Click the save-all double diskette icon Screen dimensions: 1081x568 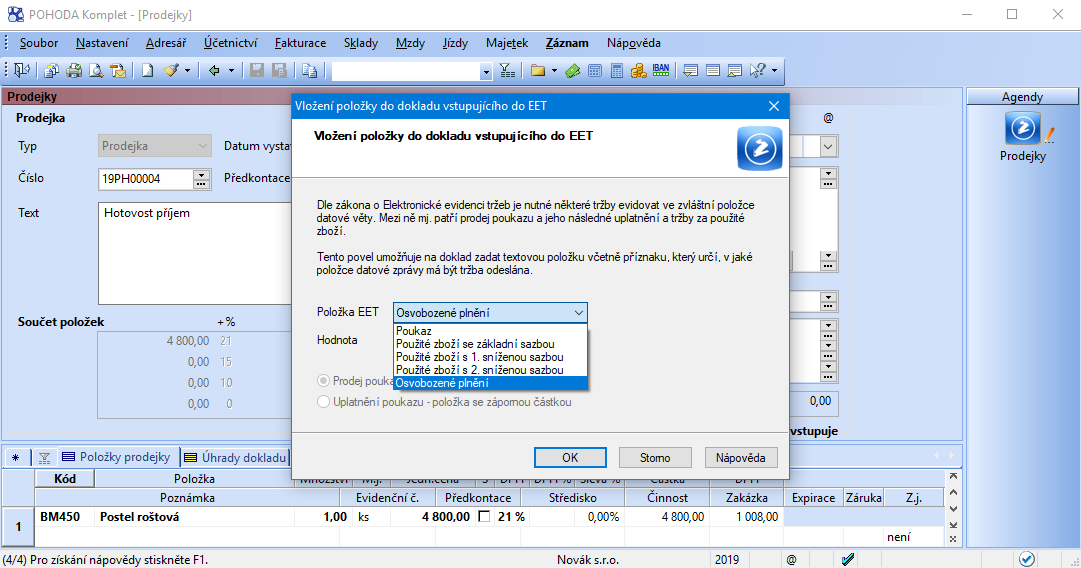[279, 70]
